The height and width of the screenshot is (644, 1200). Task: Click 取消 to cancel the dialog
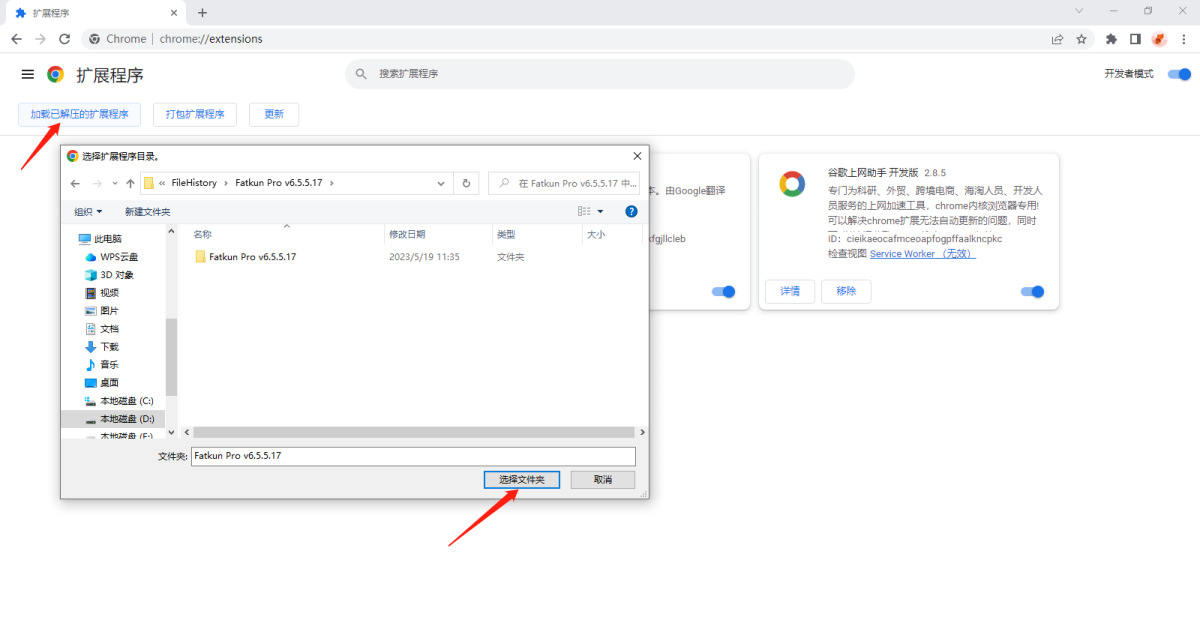pyautogui.click(x=603, y=480)
